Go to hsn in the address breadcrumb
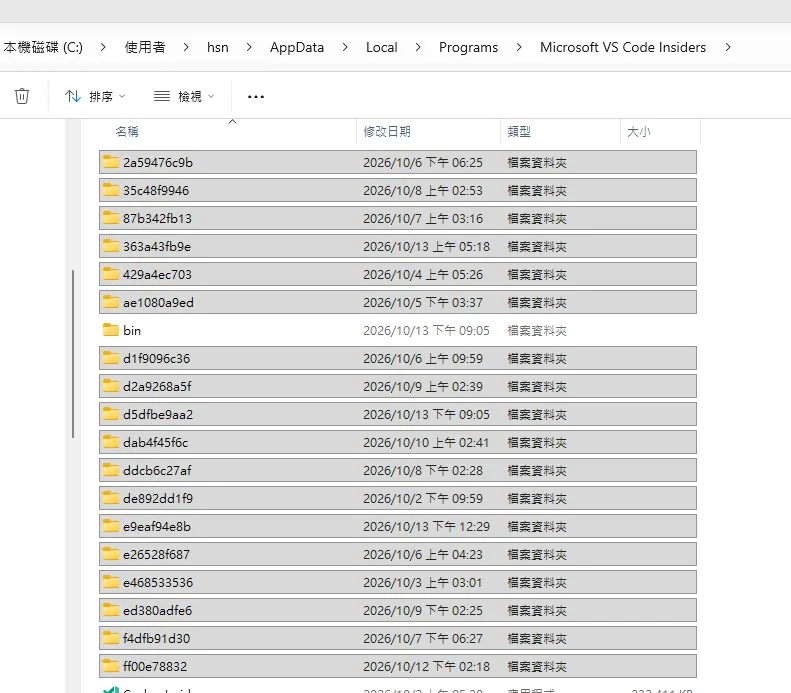The image size is (791, 693). click(x=217, y=47)
